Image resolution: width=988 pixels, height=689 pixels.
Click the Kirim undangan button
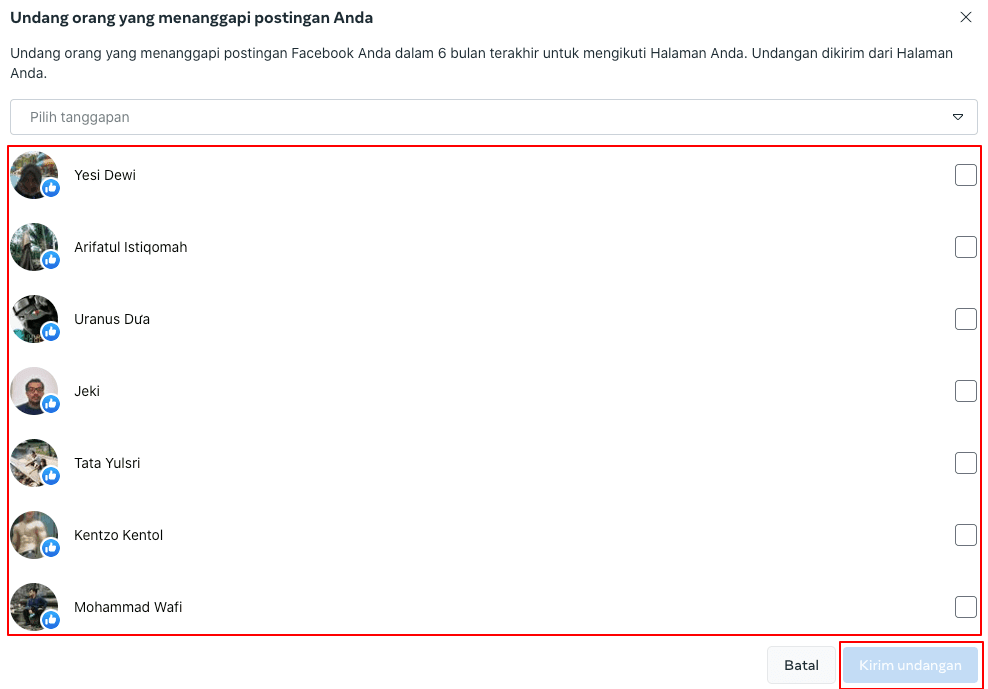tap(910, 665)
